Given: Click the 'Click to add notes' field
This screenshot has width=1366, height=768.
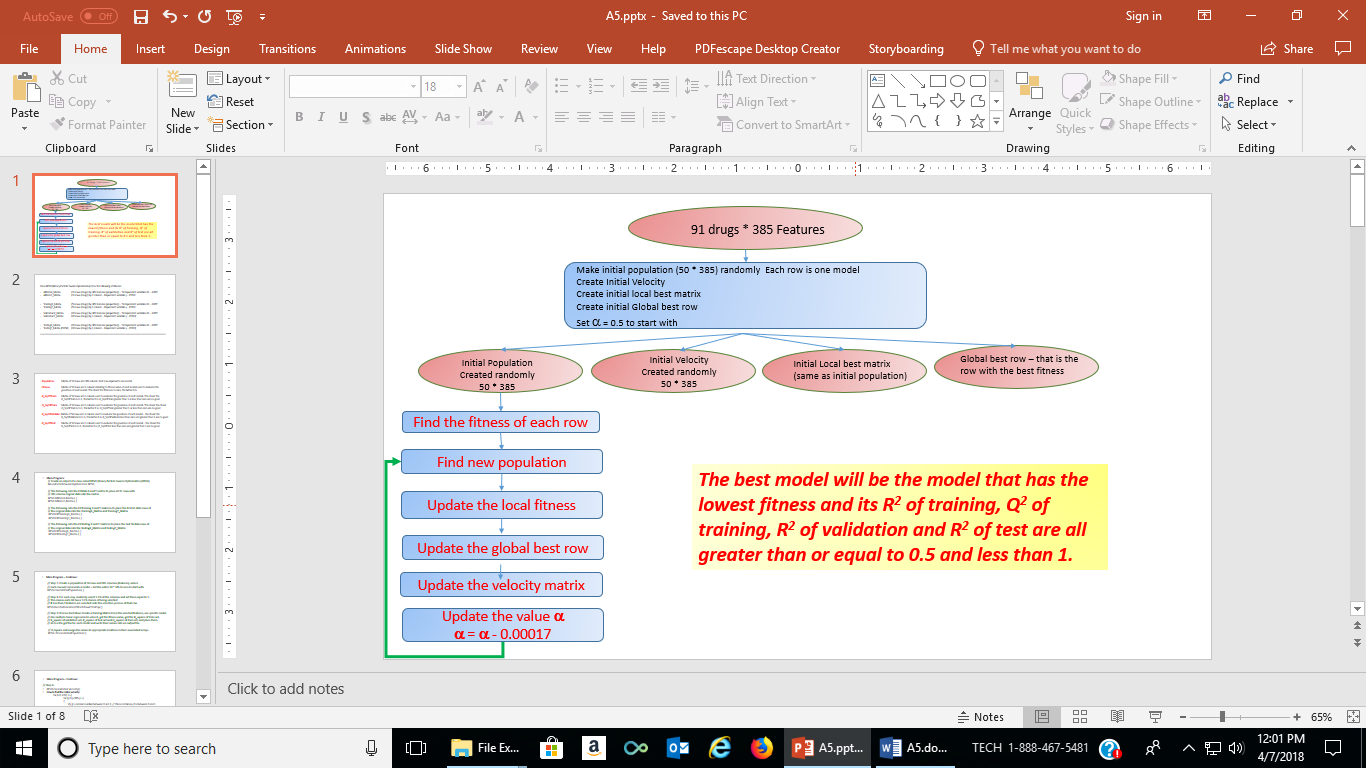Looking at the screenshot, I should (286, 688).
